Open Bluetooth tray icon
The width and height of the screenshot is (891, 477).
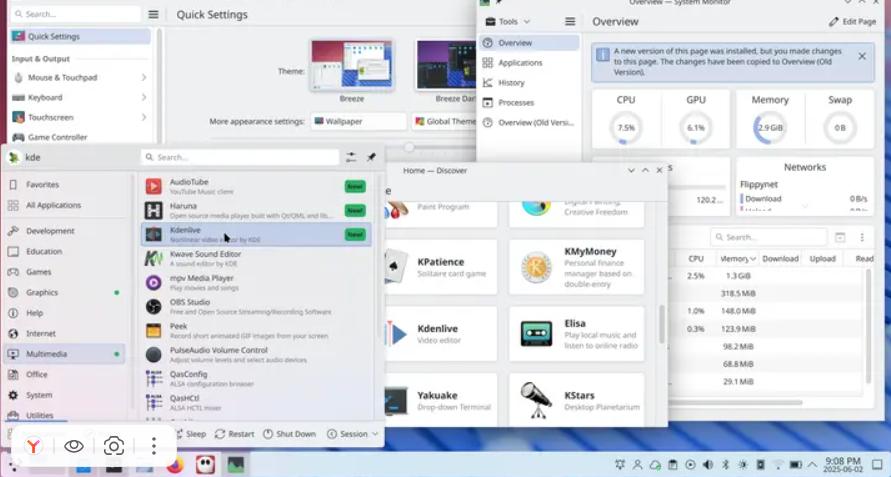[726, 465]
